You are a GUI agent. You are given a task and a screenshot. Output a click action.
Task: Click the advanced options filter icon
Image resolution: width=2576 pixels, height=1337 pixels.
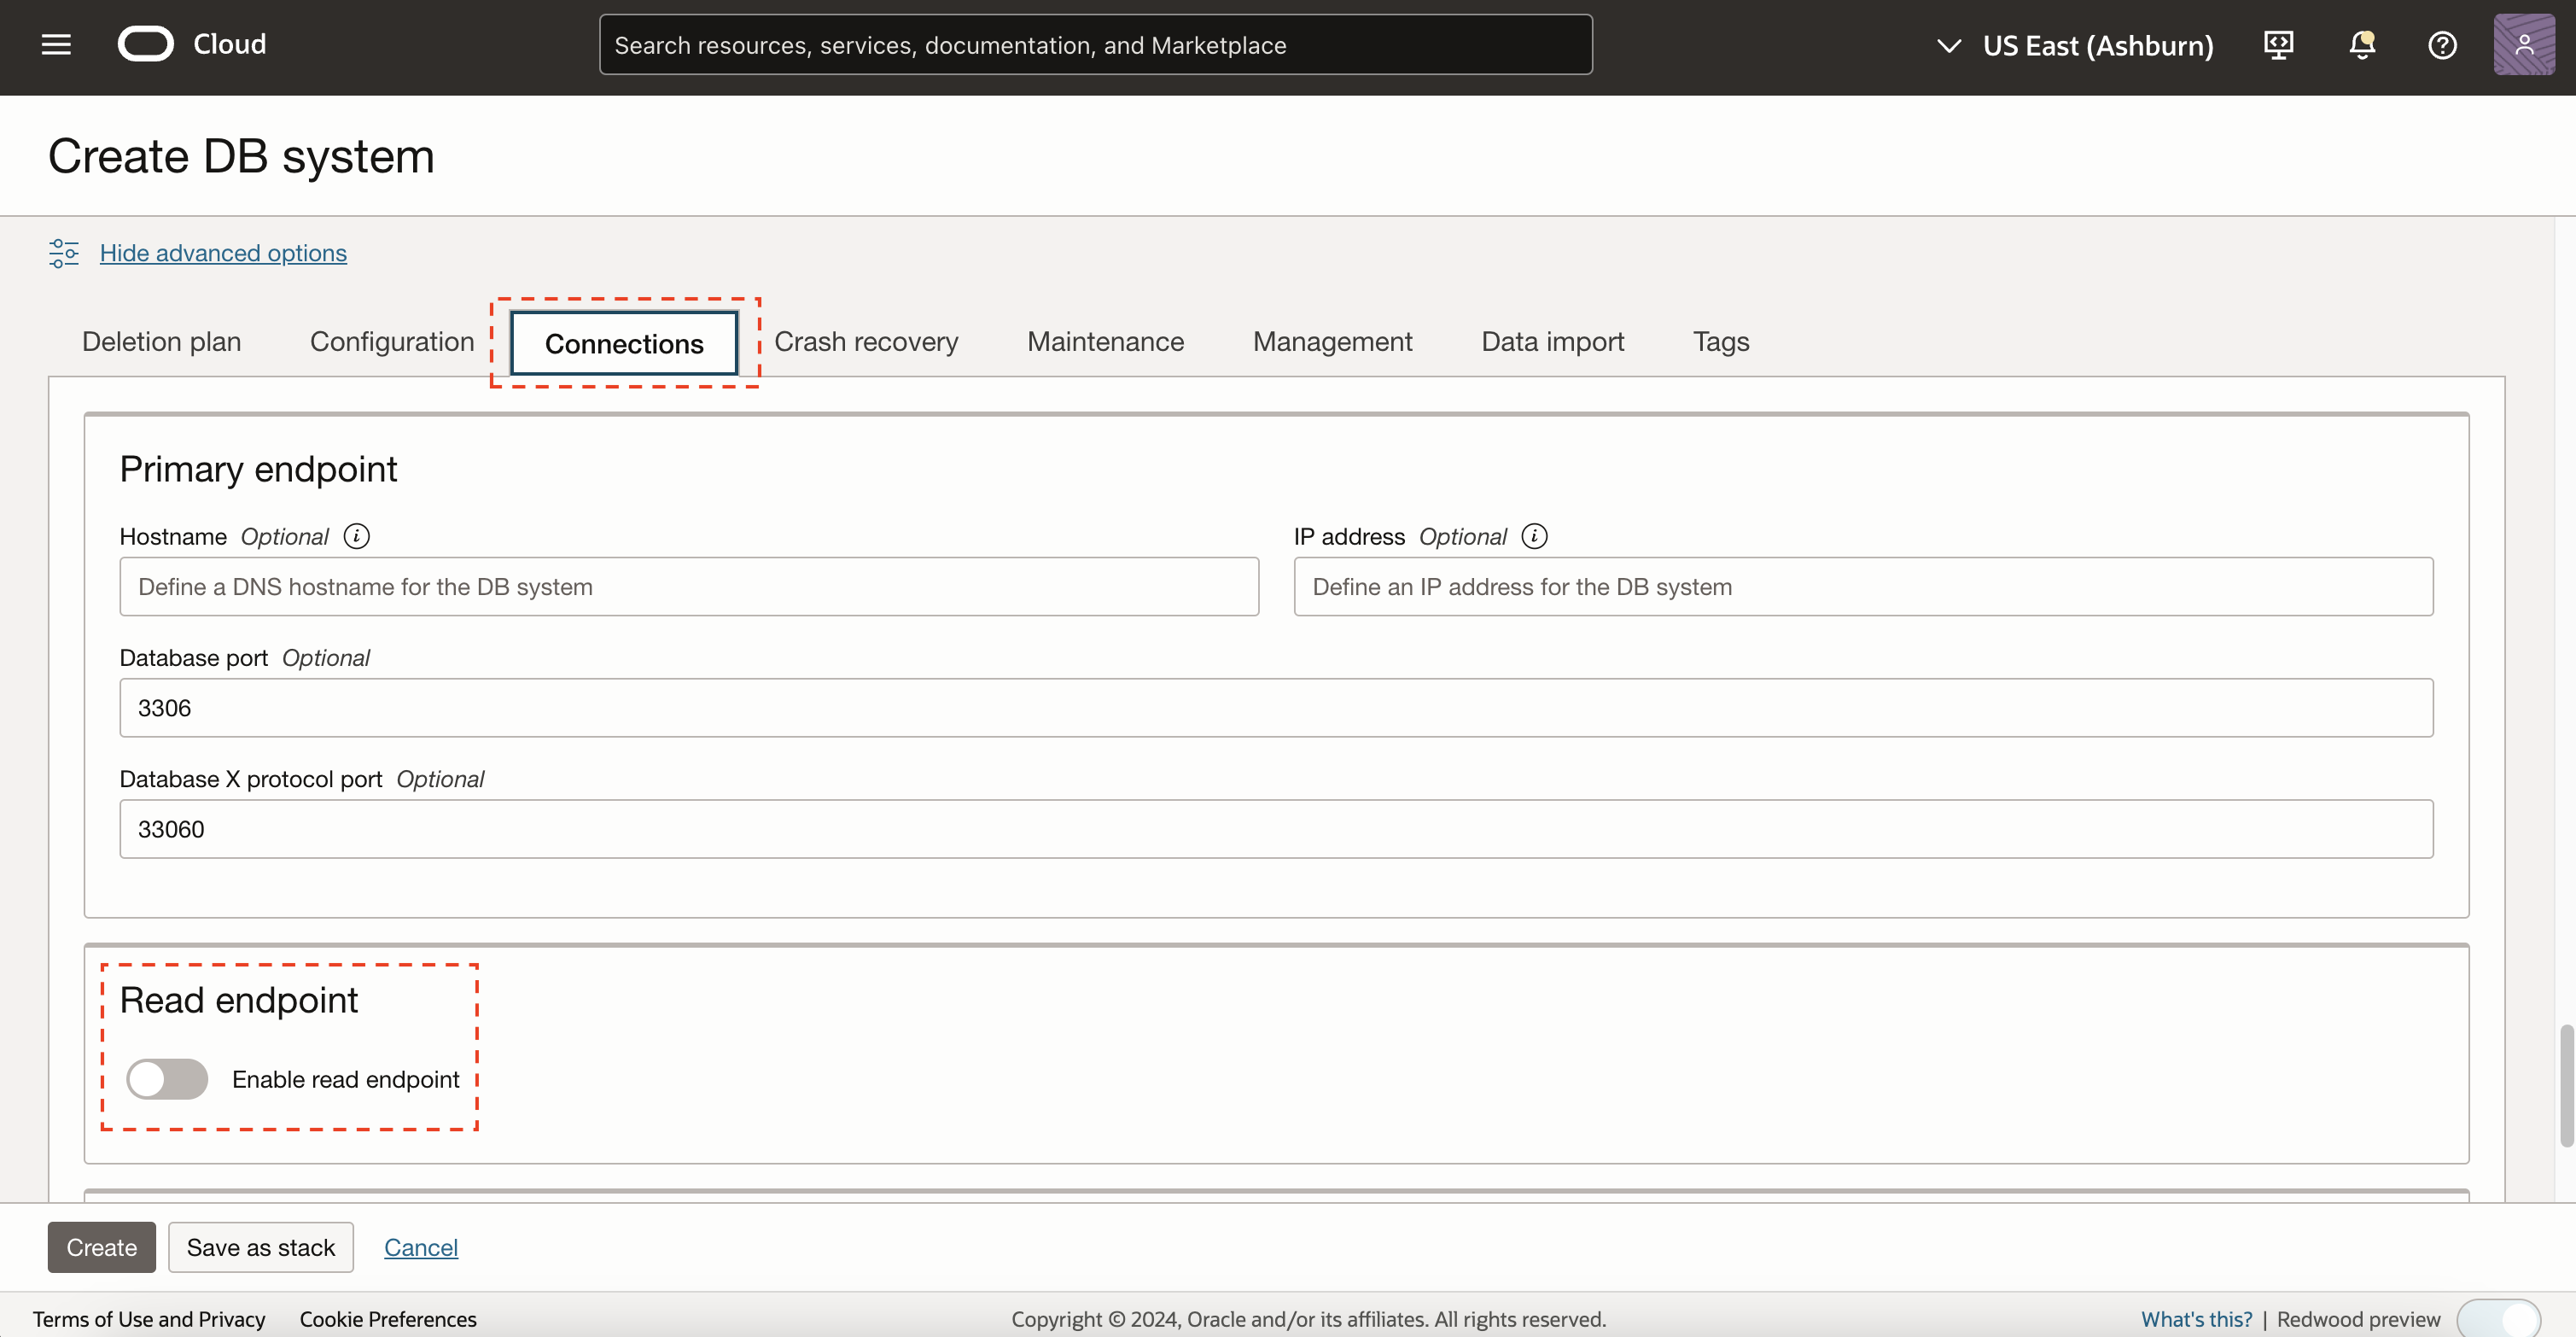pyautogui.click(x=63, y=253)
